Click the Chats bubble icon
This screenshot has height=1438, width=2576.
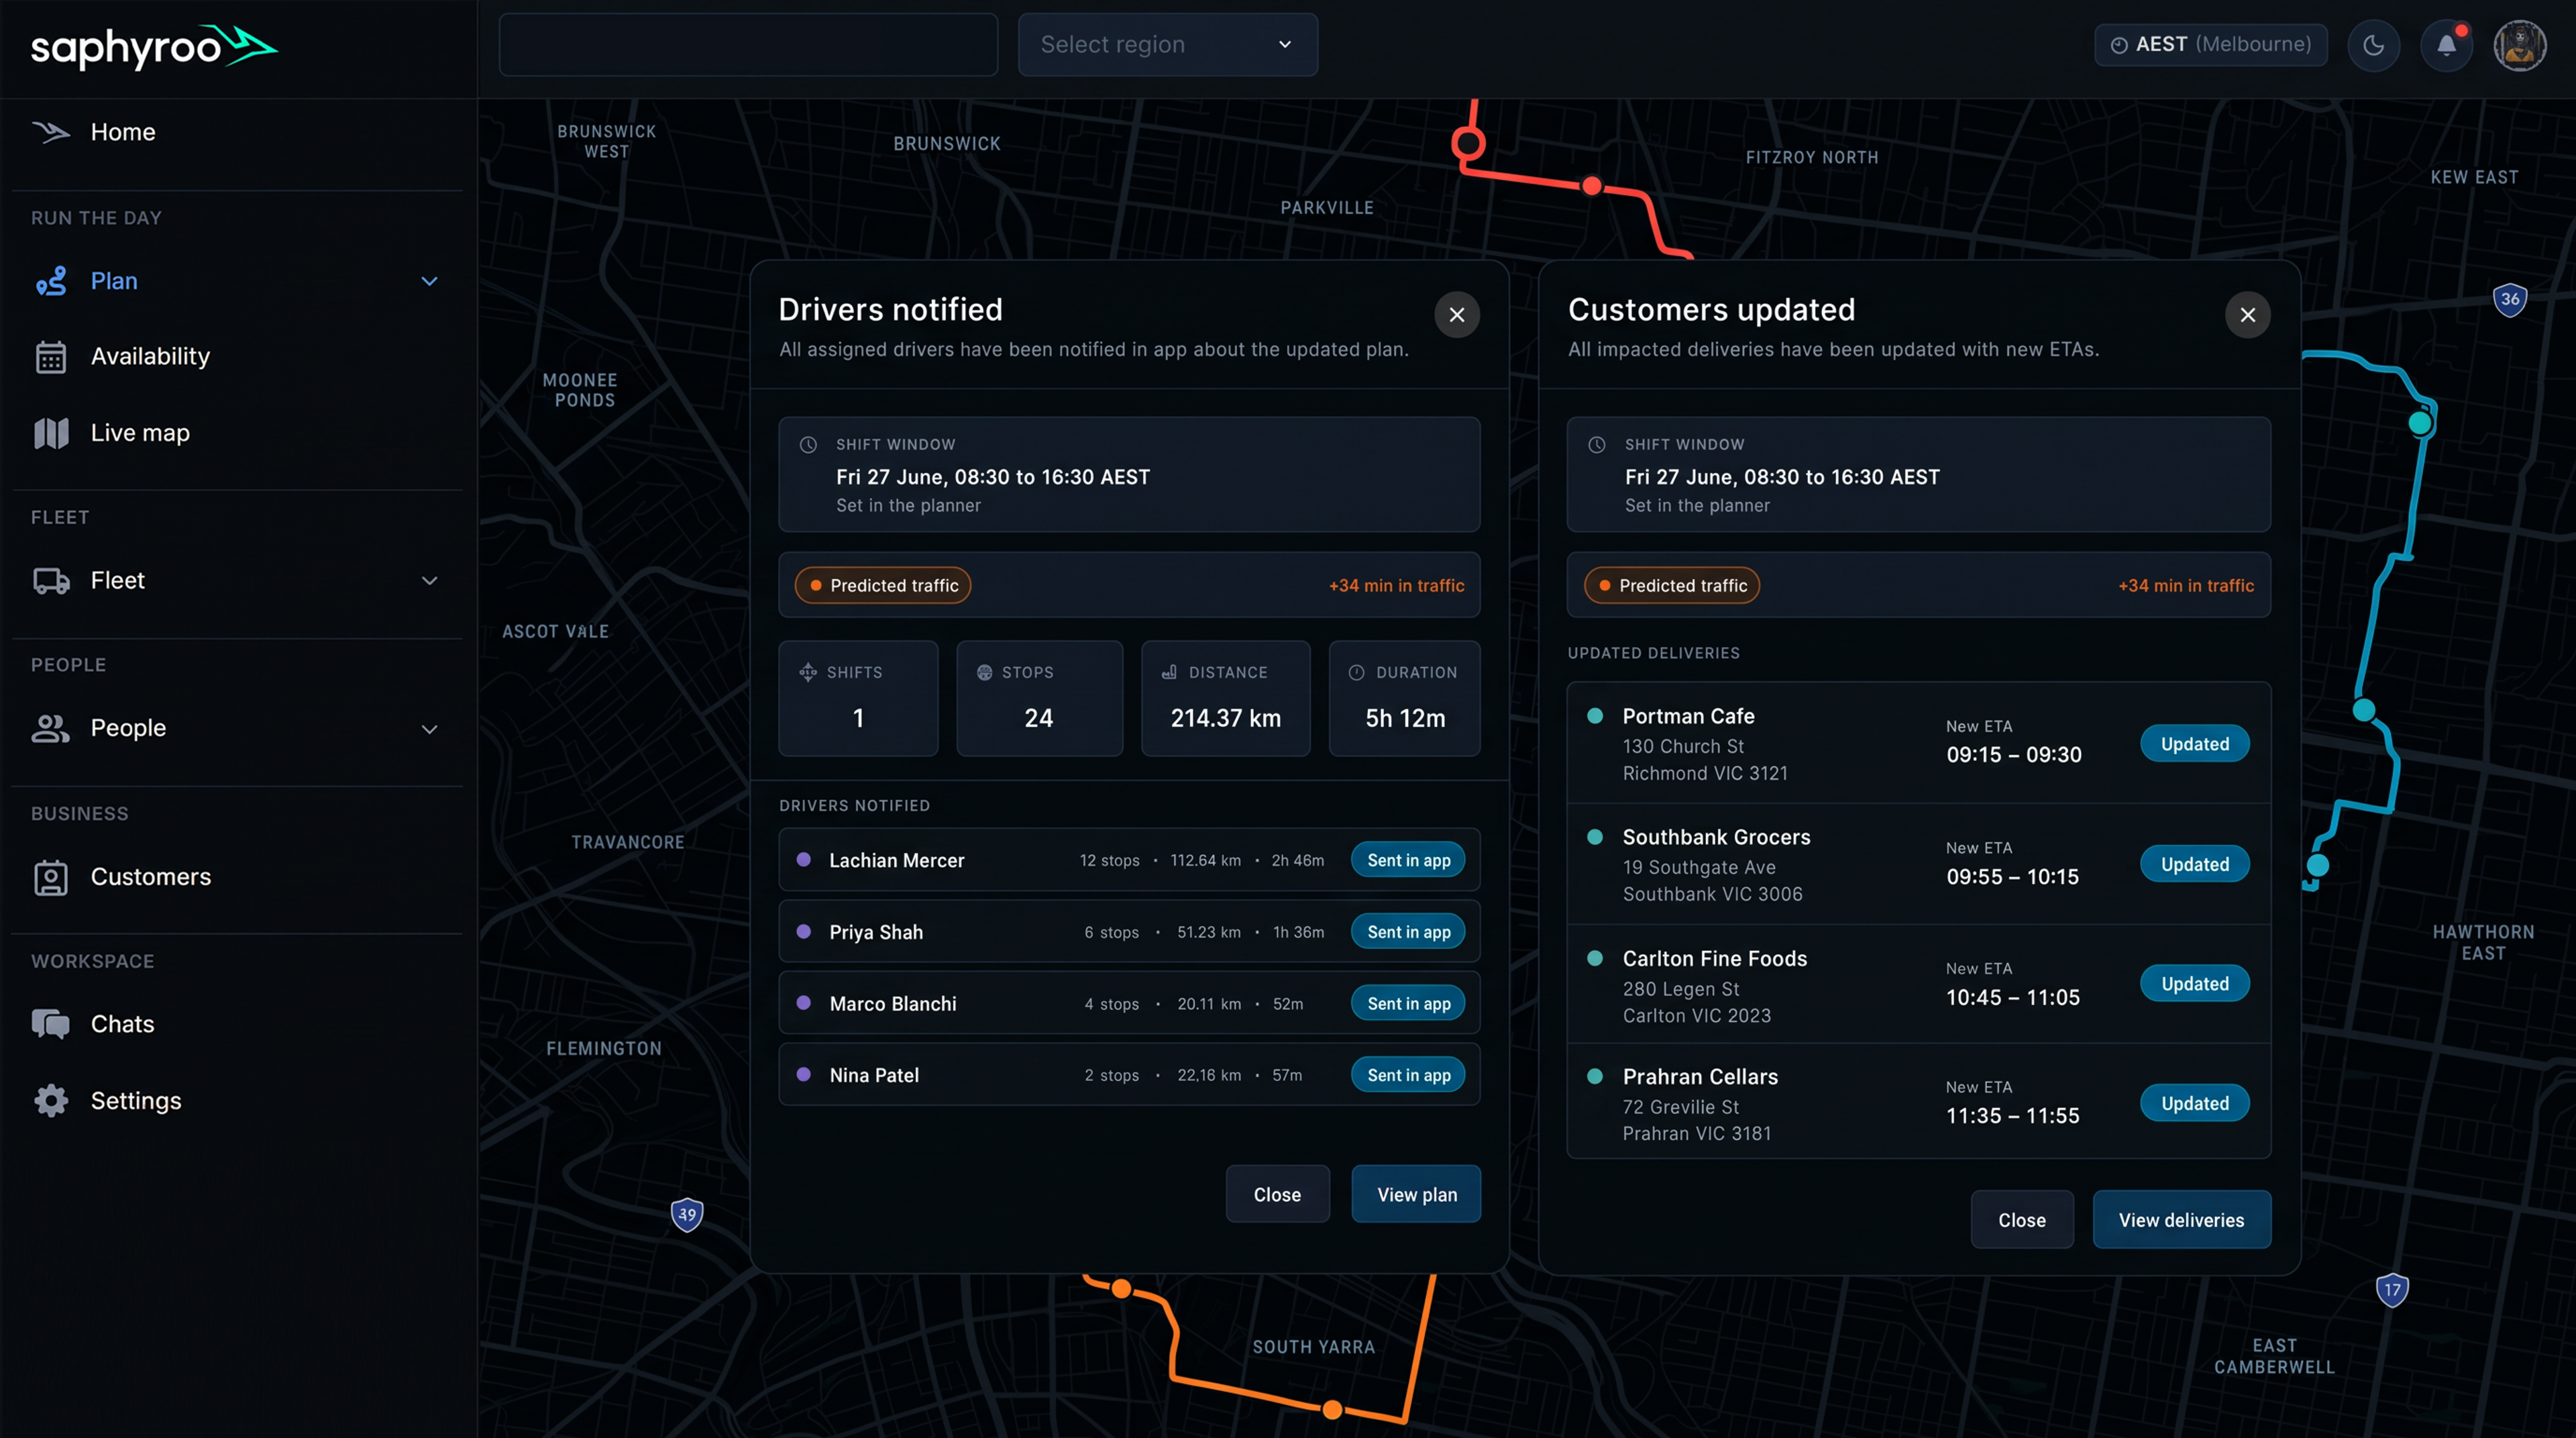(51, 1024)
